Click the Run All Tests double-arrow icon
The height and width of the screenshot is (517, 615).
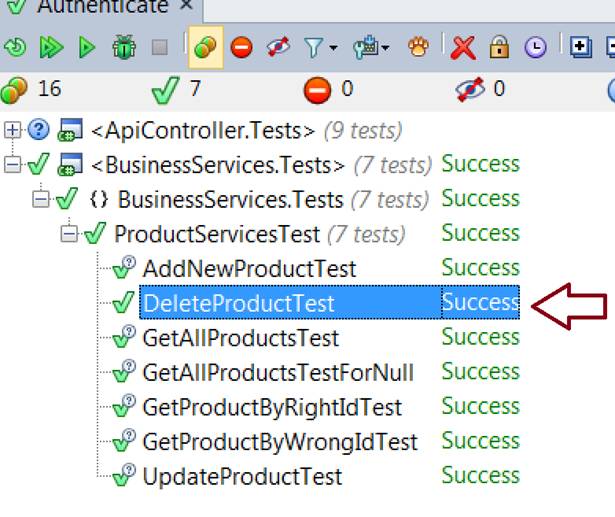pyautogui.click(x=51, y=46)
